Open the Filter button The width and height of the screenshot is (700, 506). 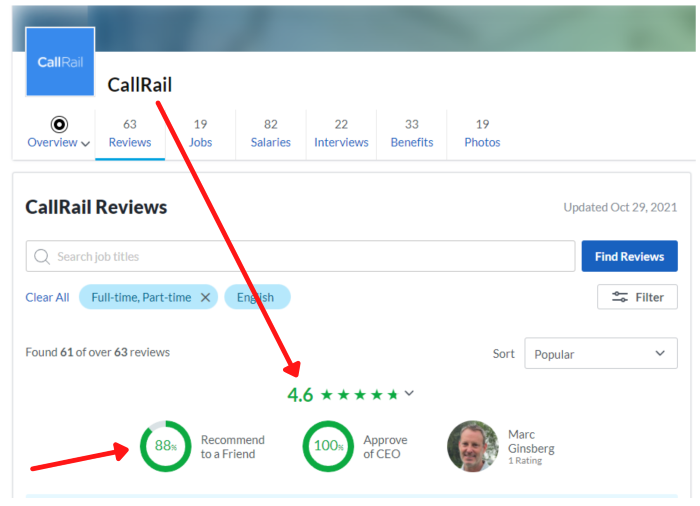(637, 297)
